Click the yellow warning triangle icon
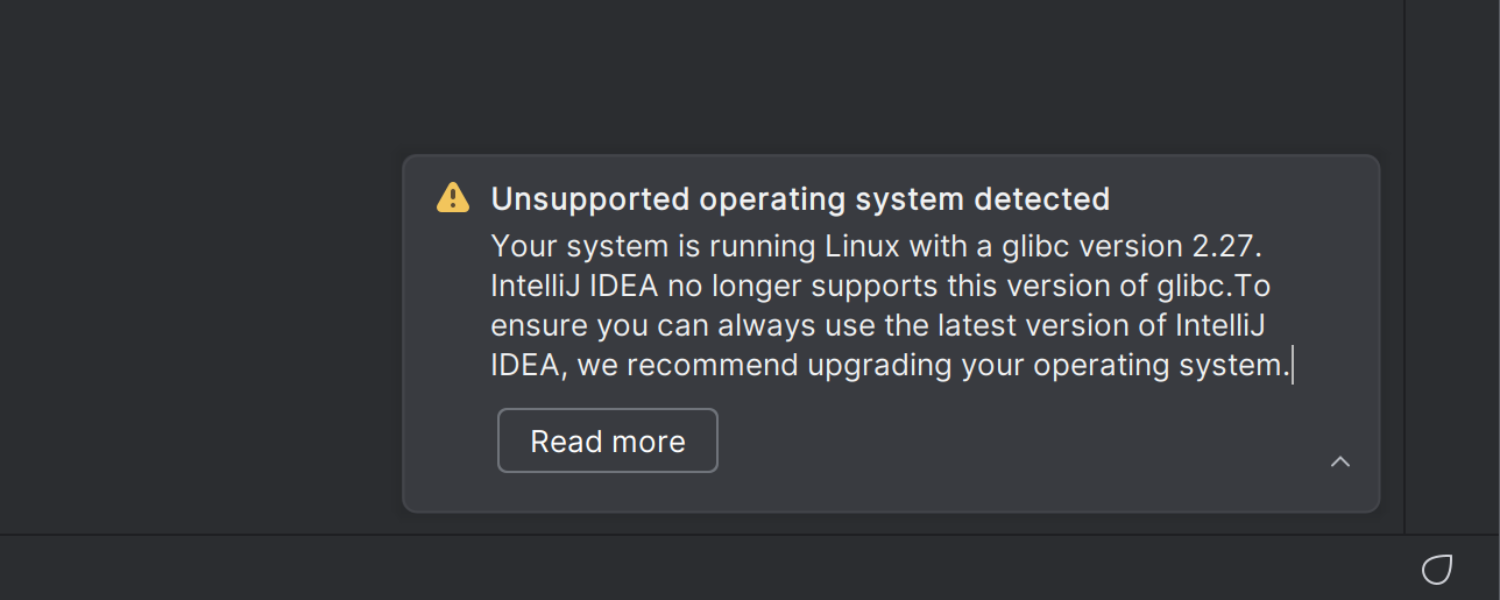Viewport: 1500px width, 600px height. (x=453, y=198)
